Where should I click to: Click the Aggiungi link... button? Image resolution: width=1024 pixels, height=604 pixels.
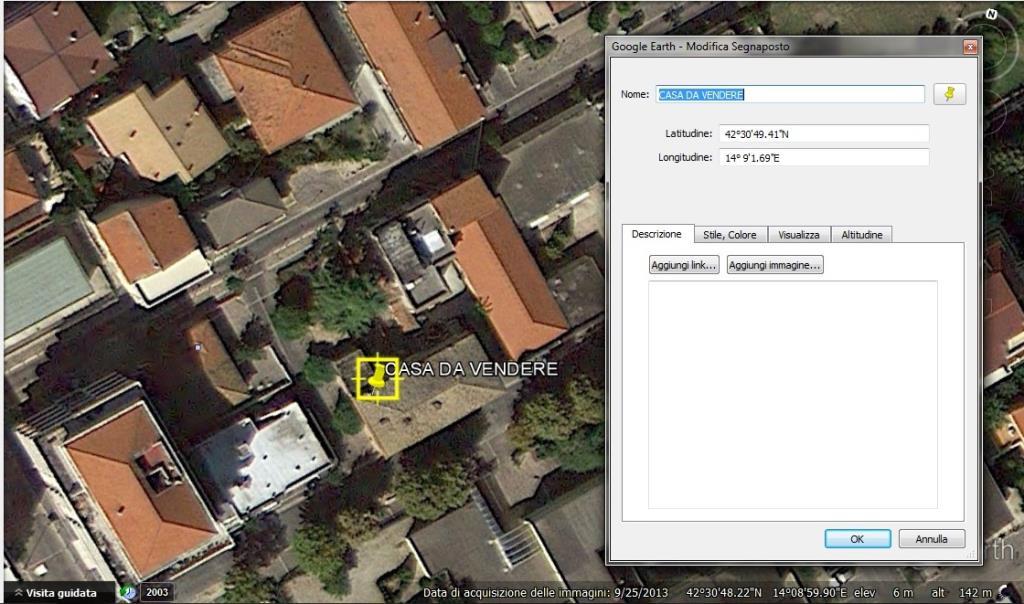pyautogui.click(x=684, y=264)
